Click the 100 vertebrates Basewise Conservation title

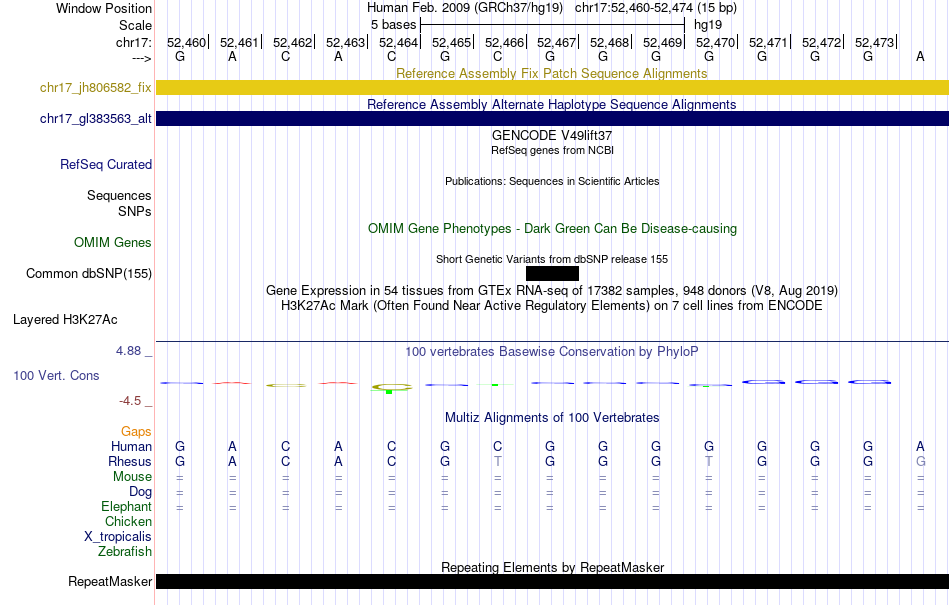552,351
